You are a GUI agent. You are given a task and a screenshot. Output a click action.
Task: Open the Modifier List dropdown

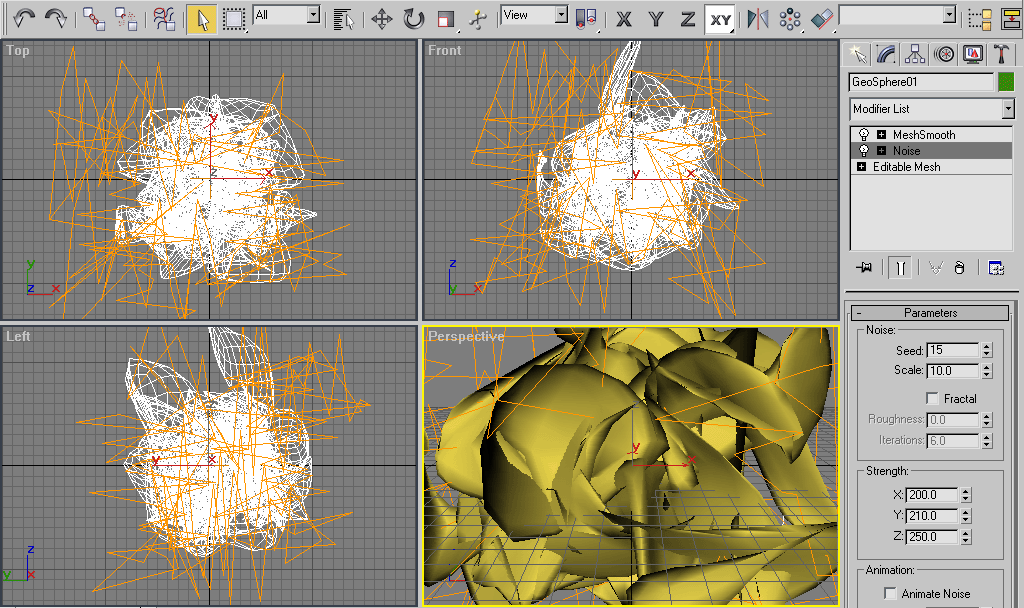coord(1008,109)
